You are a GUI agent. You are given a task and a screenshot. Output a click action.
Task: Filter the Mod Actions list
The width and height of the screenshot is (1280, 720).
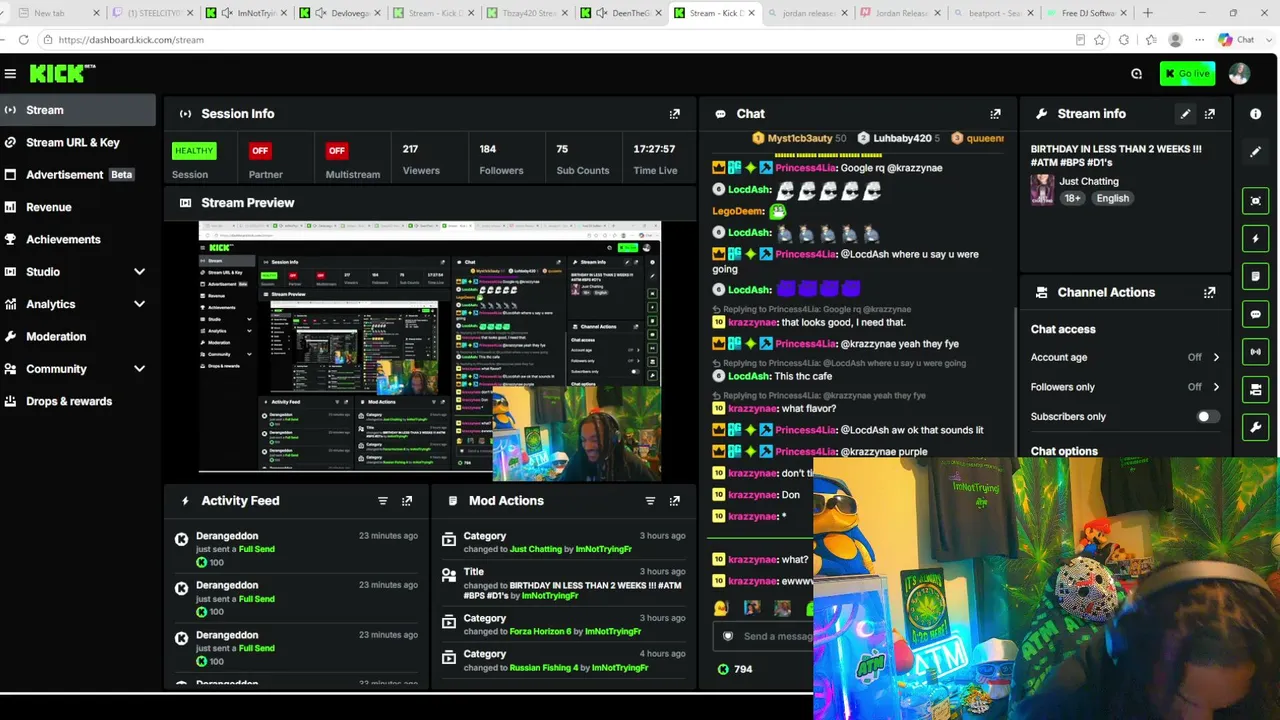650,501
